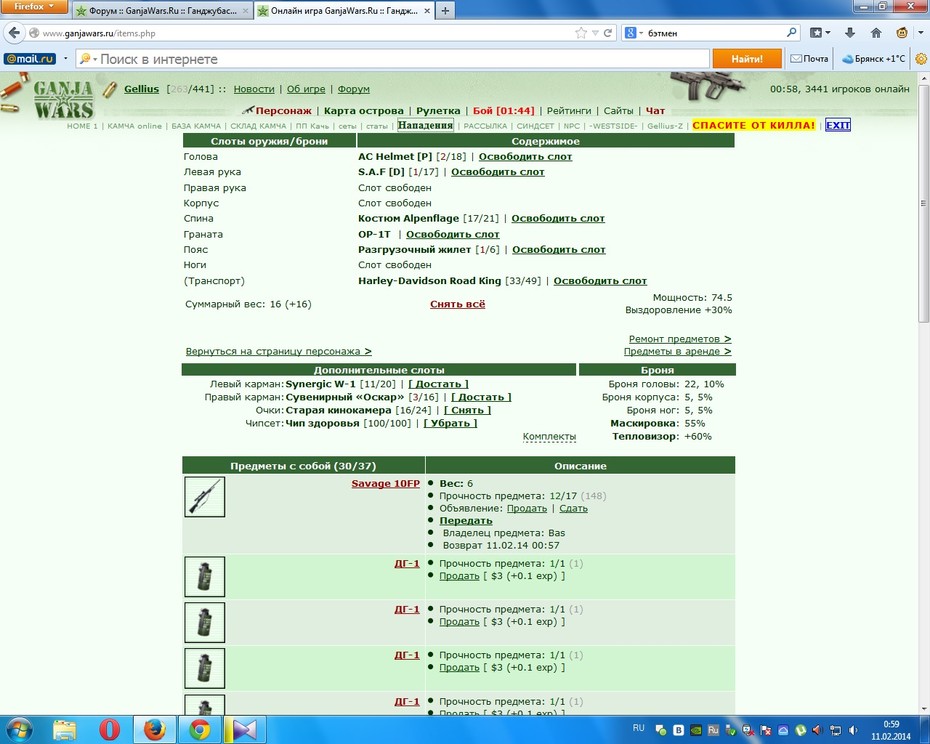The width and height of the screenshot is (930, 744).
Task: Click Вернуться на страницу персонажа
Action: [x=279, y=351]
